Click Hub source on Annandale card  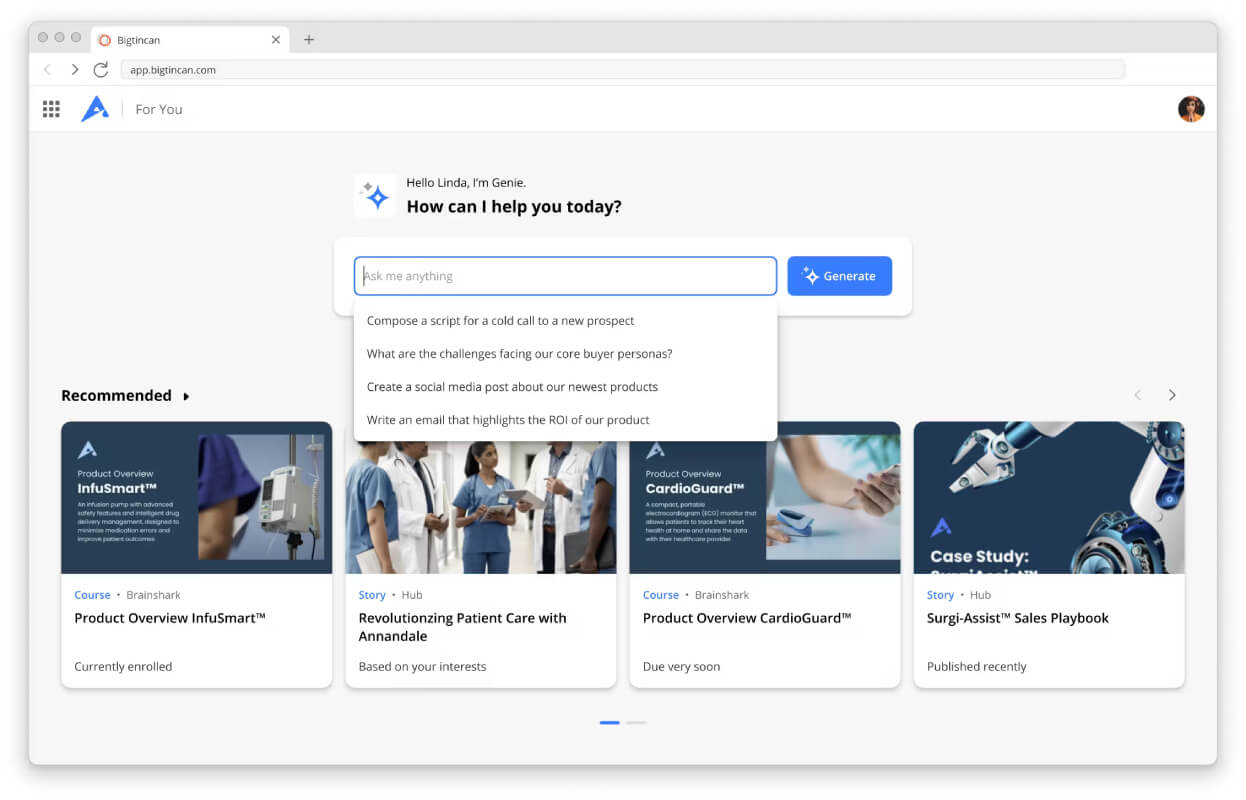(412, 595)
